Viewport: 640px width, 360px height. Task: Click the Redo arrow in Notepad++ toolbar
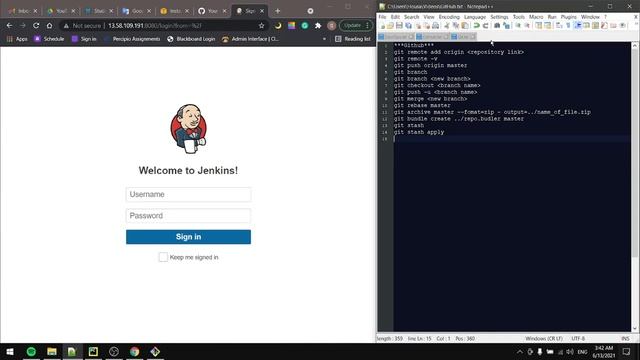click(485, 26)
